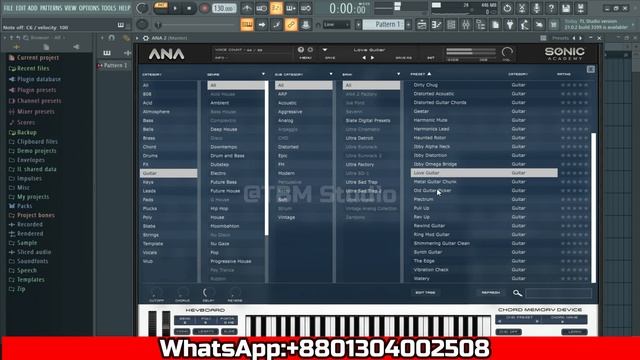Click the ANA SAVE button
Viewport: 640px width, 360px height.
coord(330,58)
